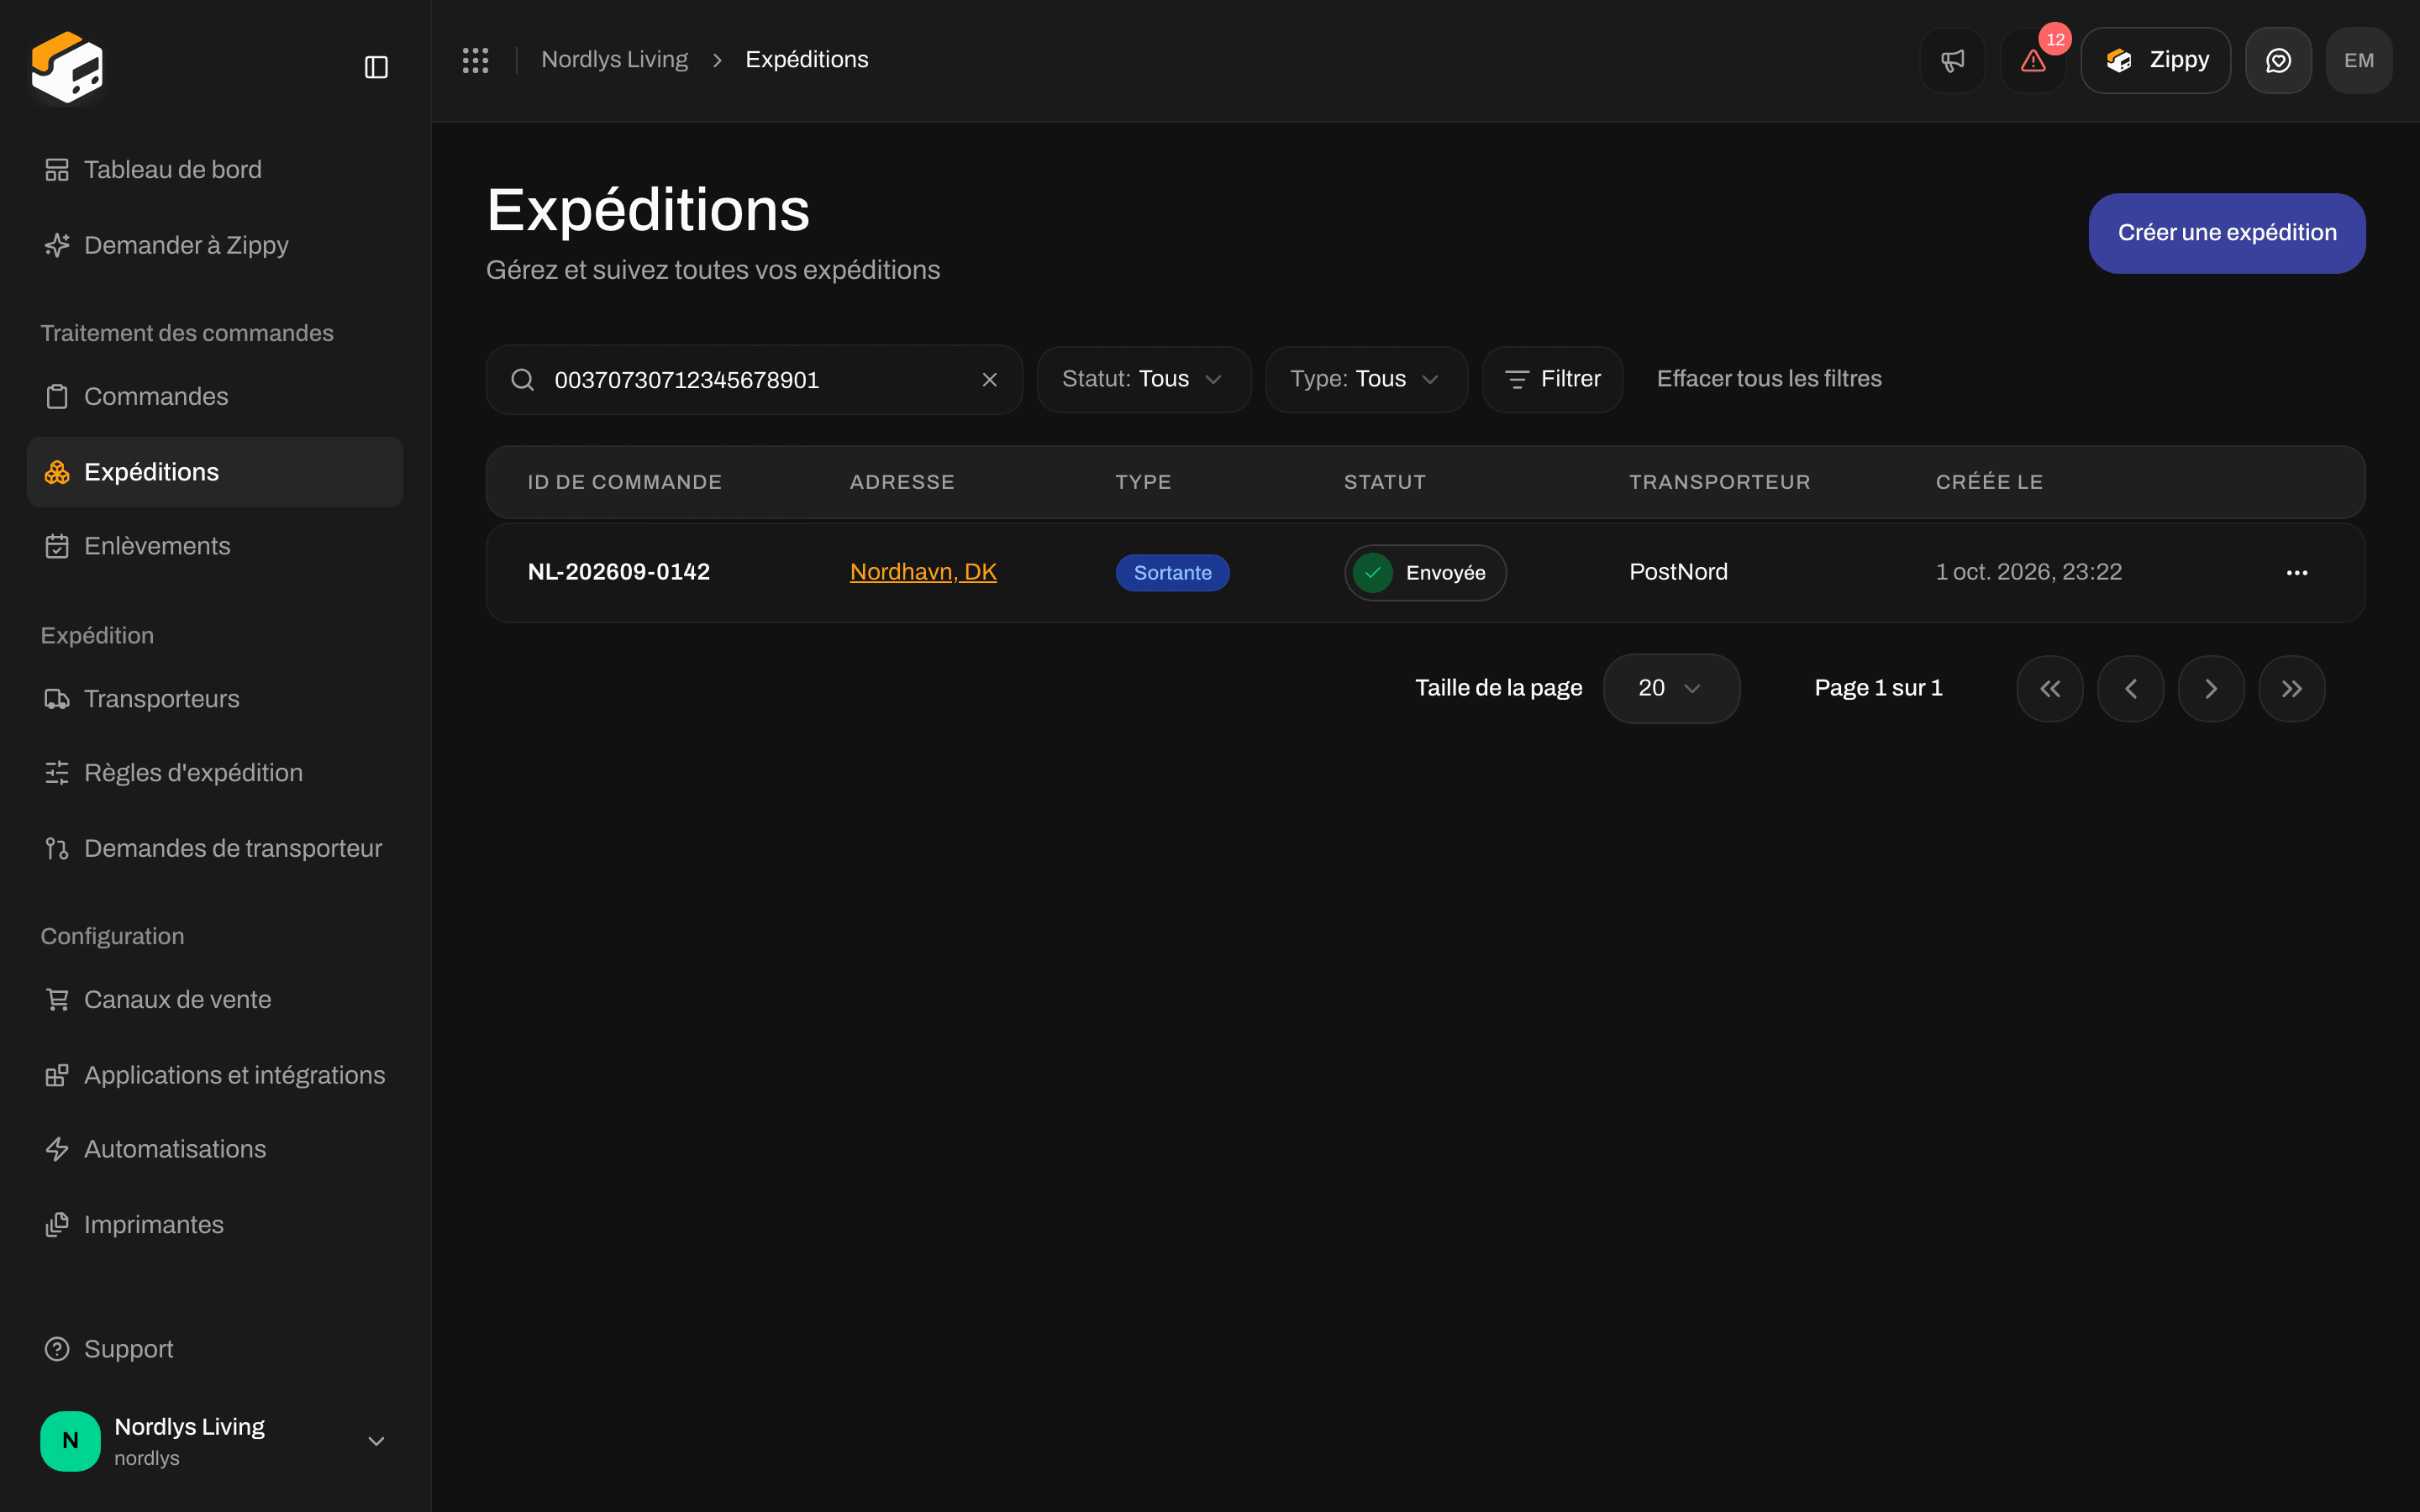Open row actions three-dots menu

[x=2297, y=573]
